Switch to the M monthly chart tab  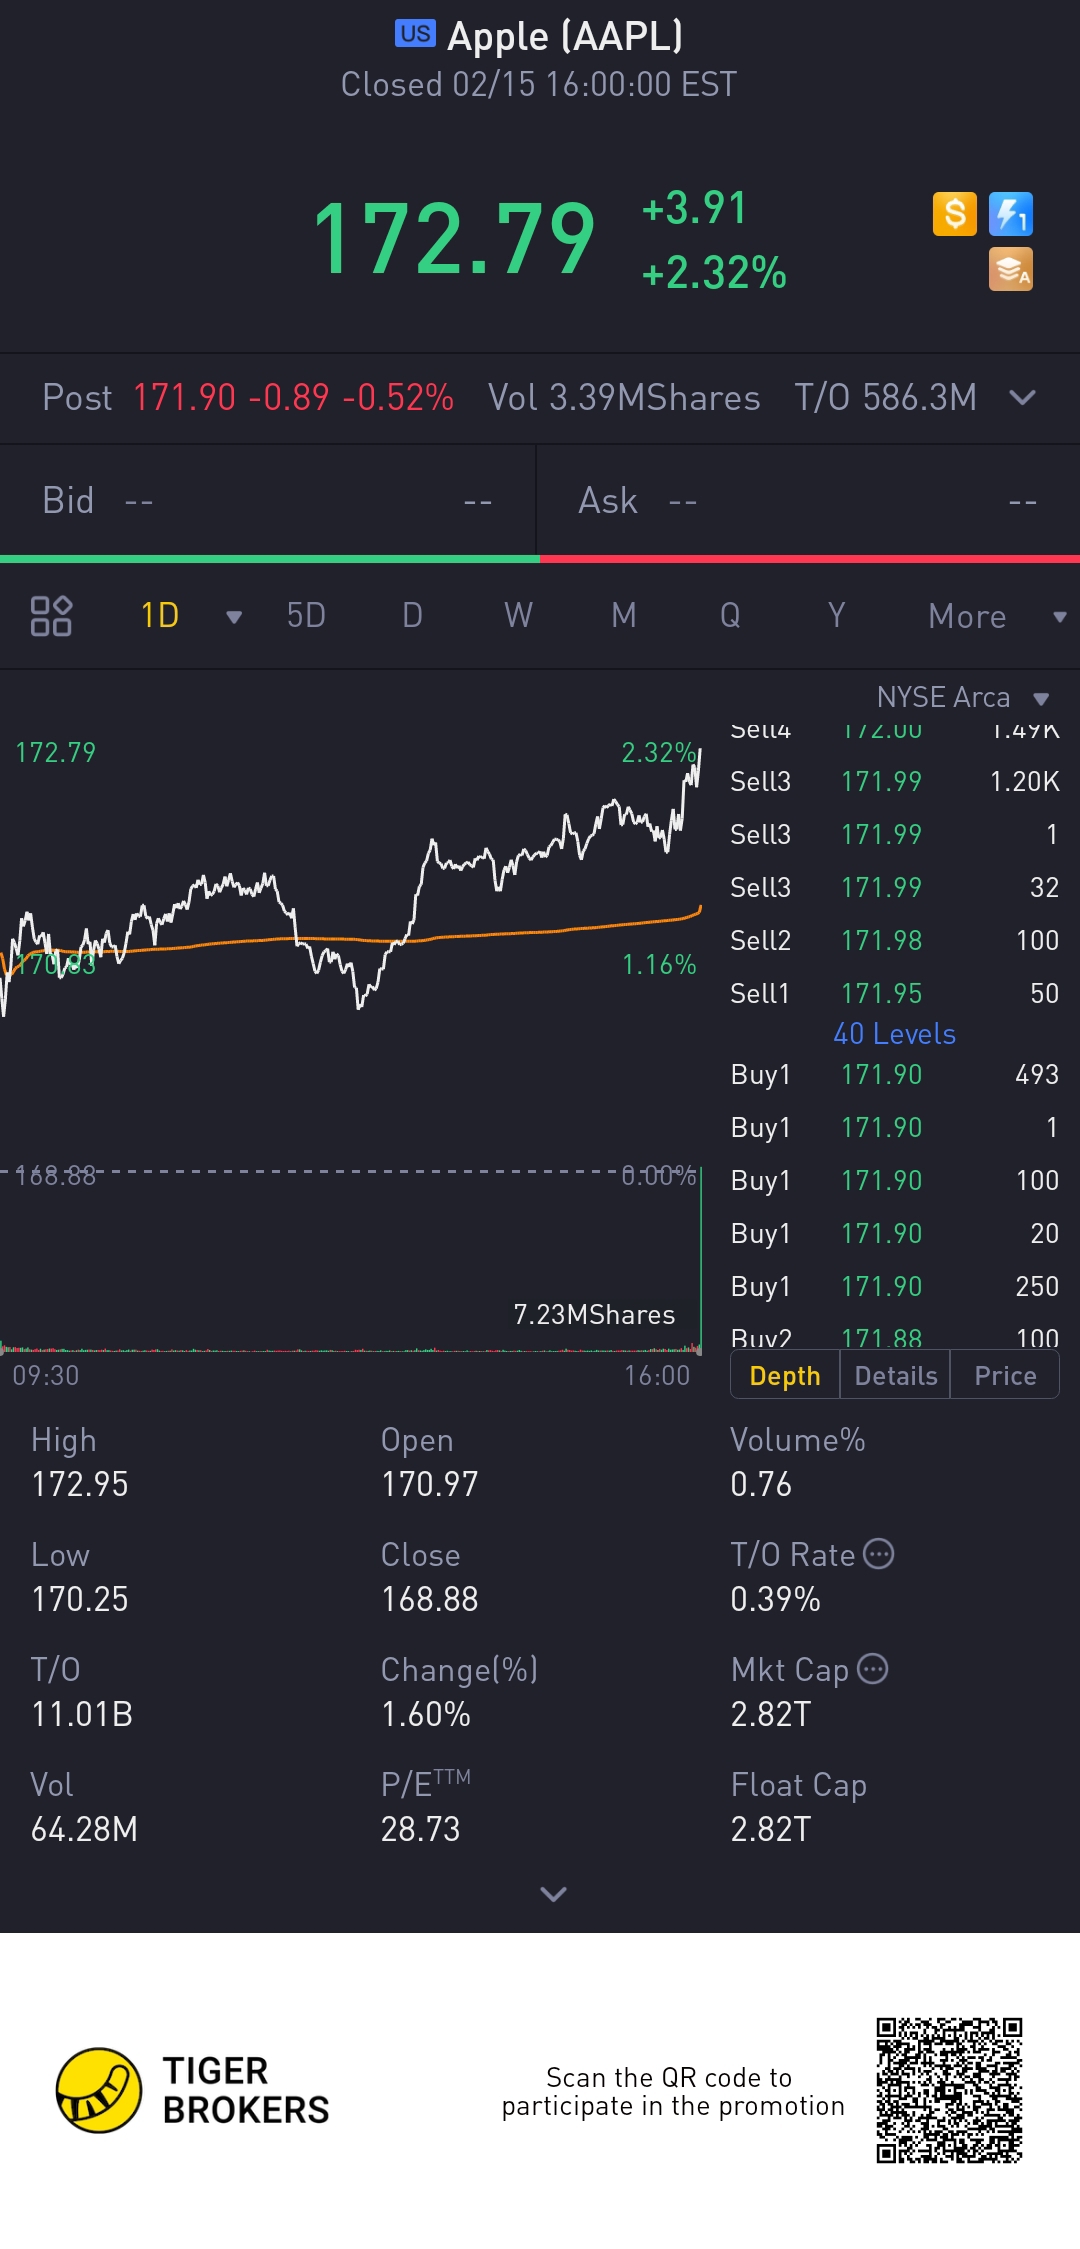click(624, 616)
